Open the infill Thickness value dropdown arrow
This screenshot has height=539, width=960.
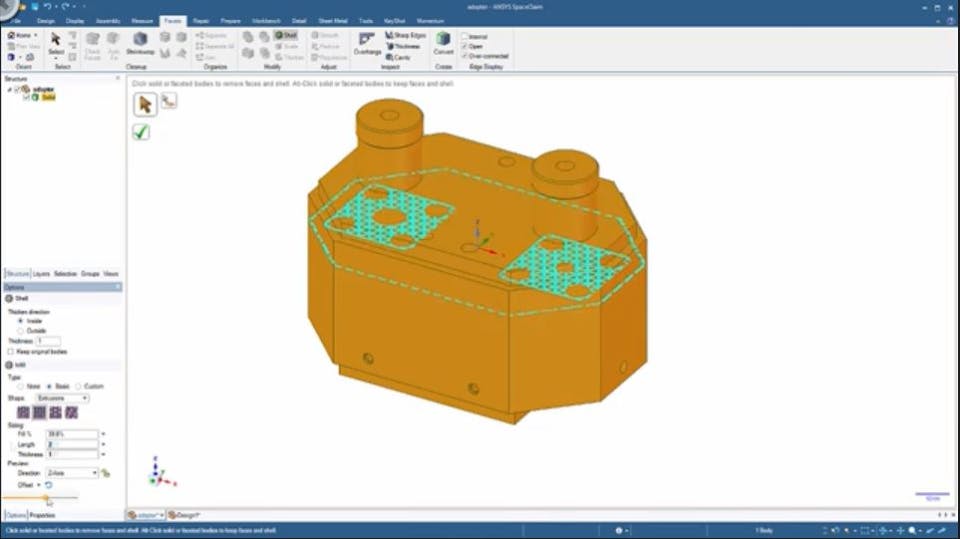pyautogui.click(x=103, y=454)
